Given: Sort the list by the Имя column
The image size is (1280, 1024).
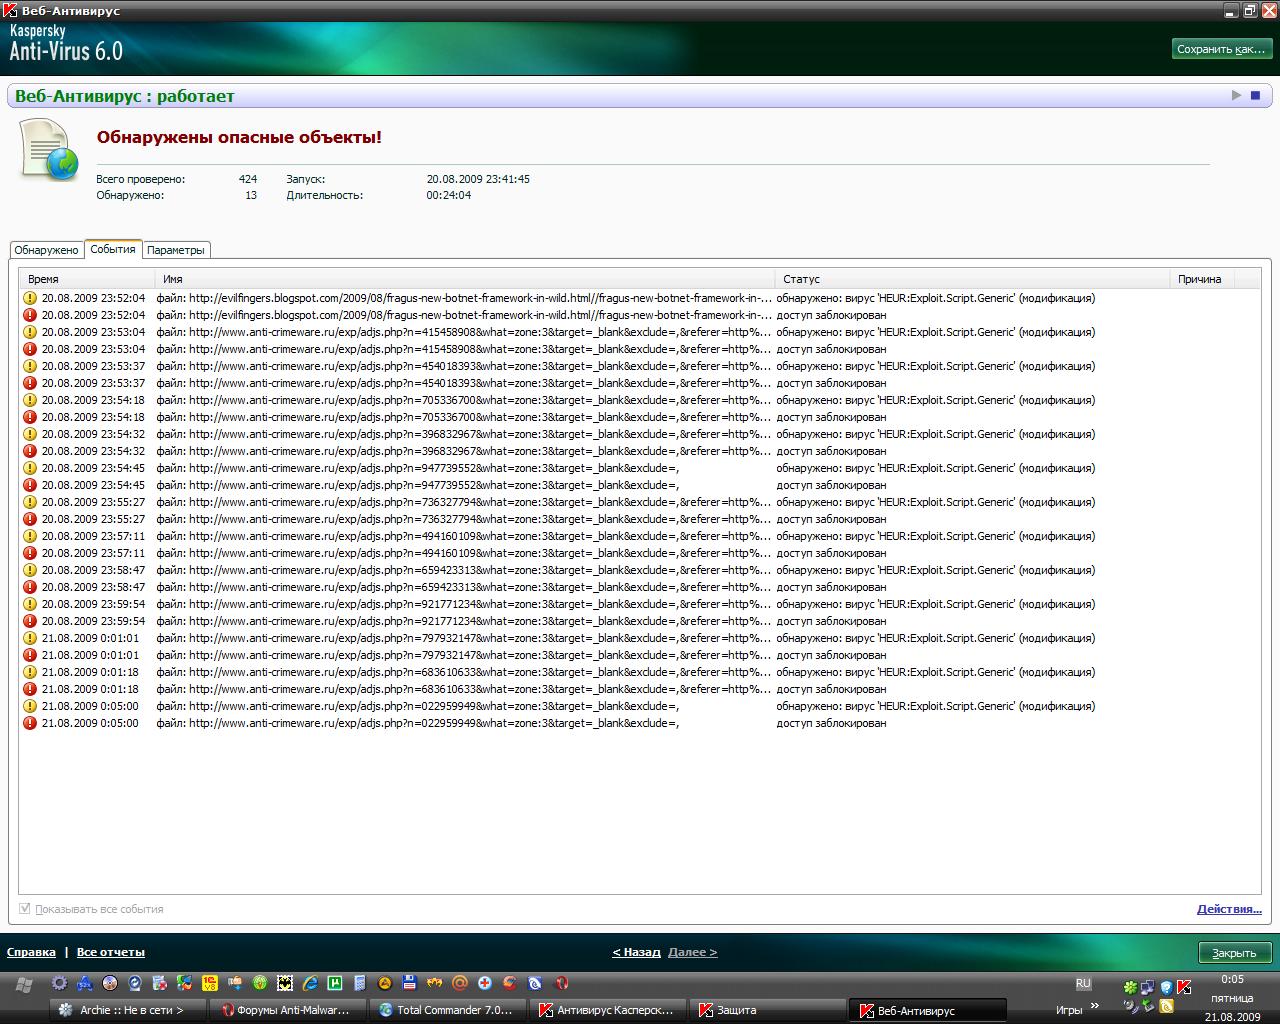Looking at the screenshot, I should coord(465,279).
